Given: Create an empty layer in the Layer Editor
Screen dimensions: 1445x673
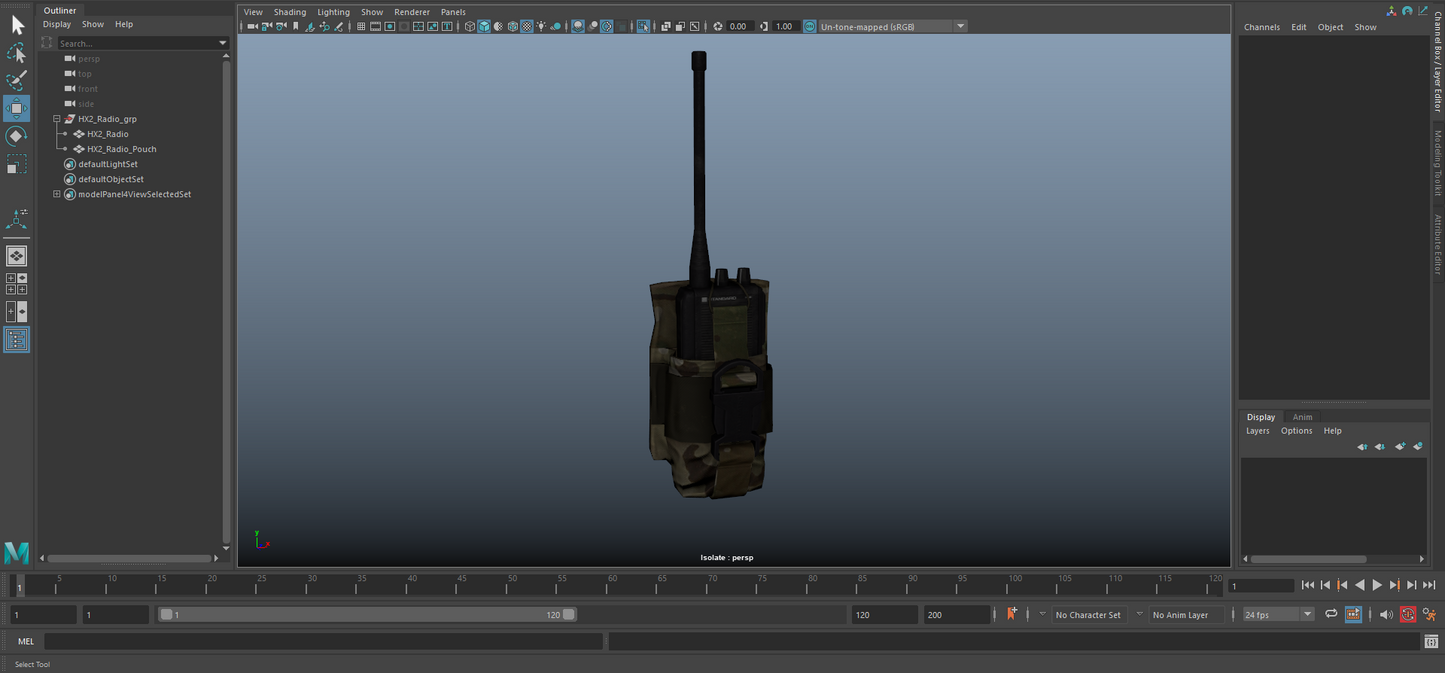Looking at the screenshot, I should [x=1400, y=446].
